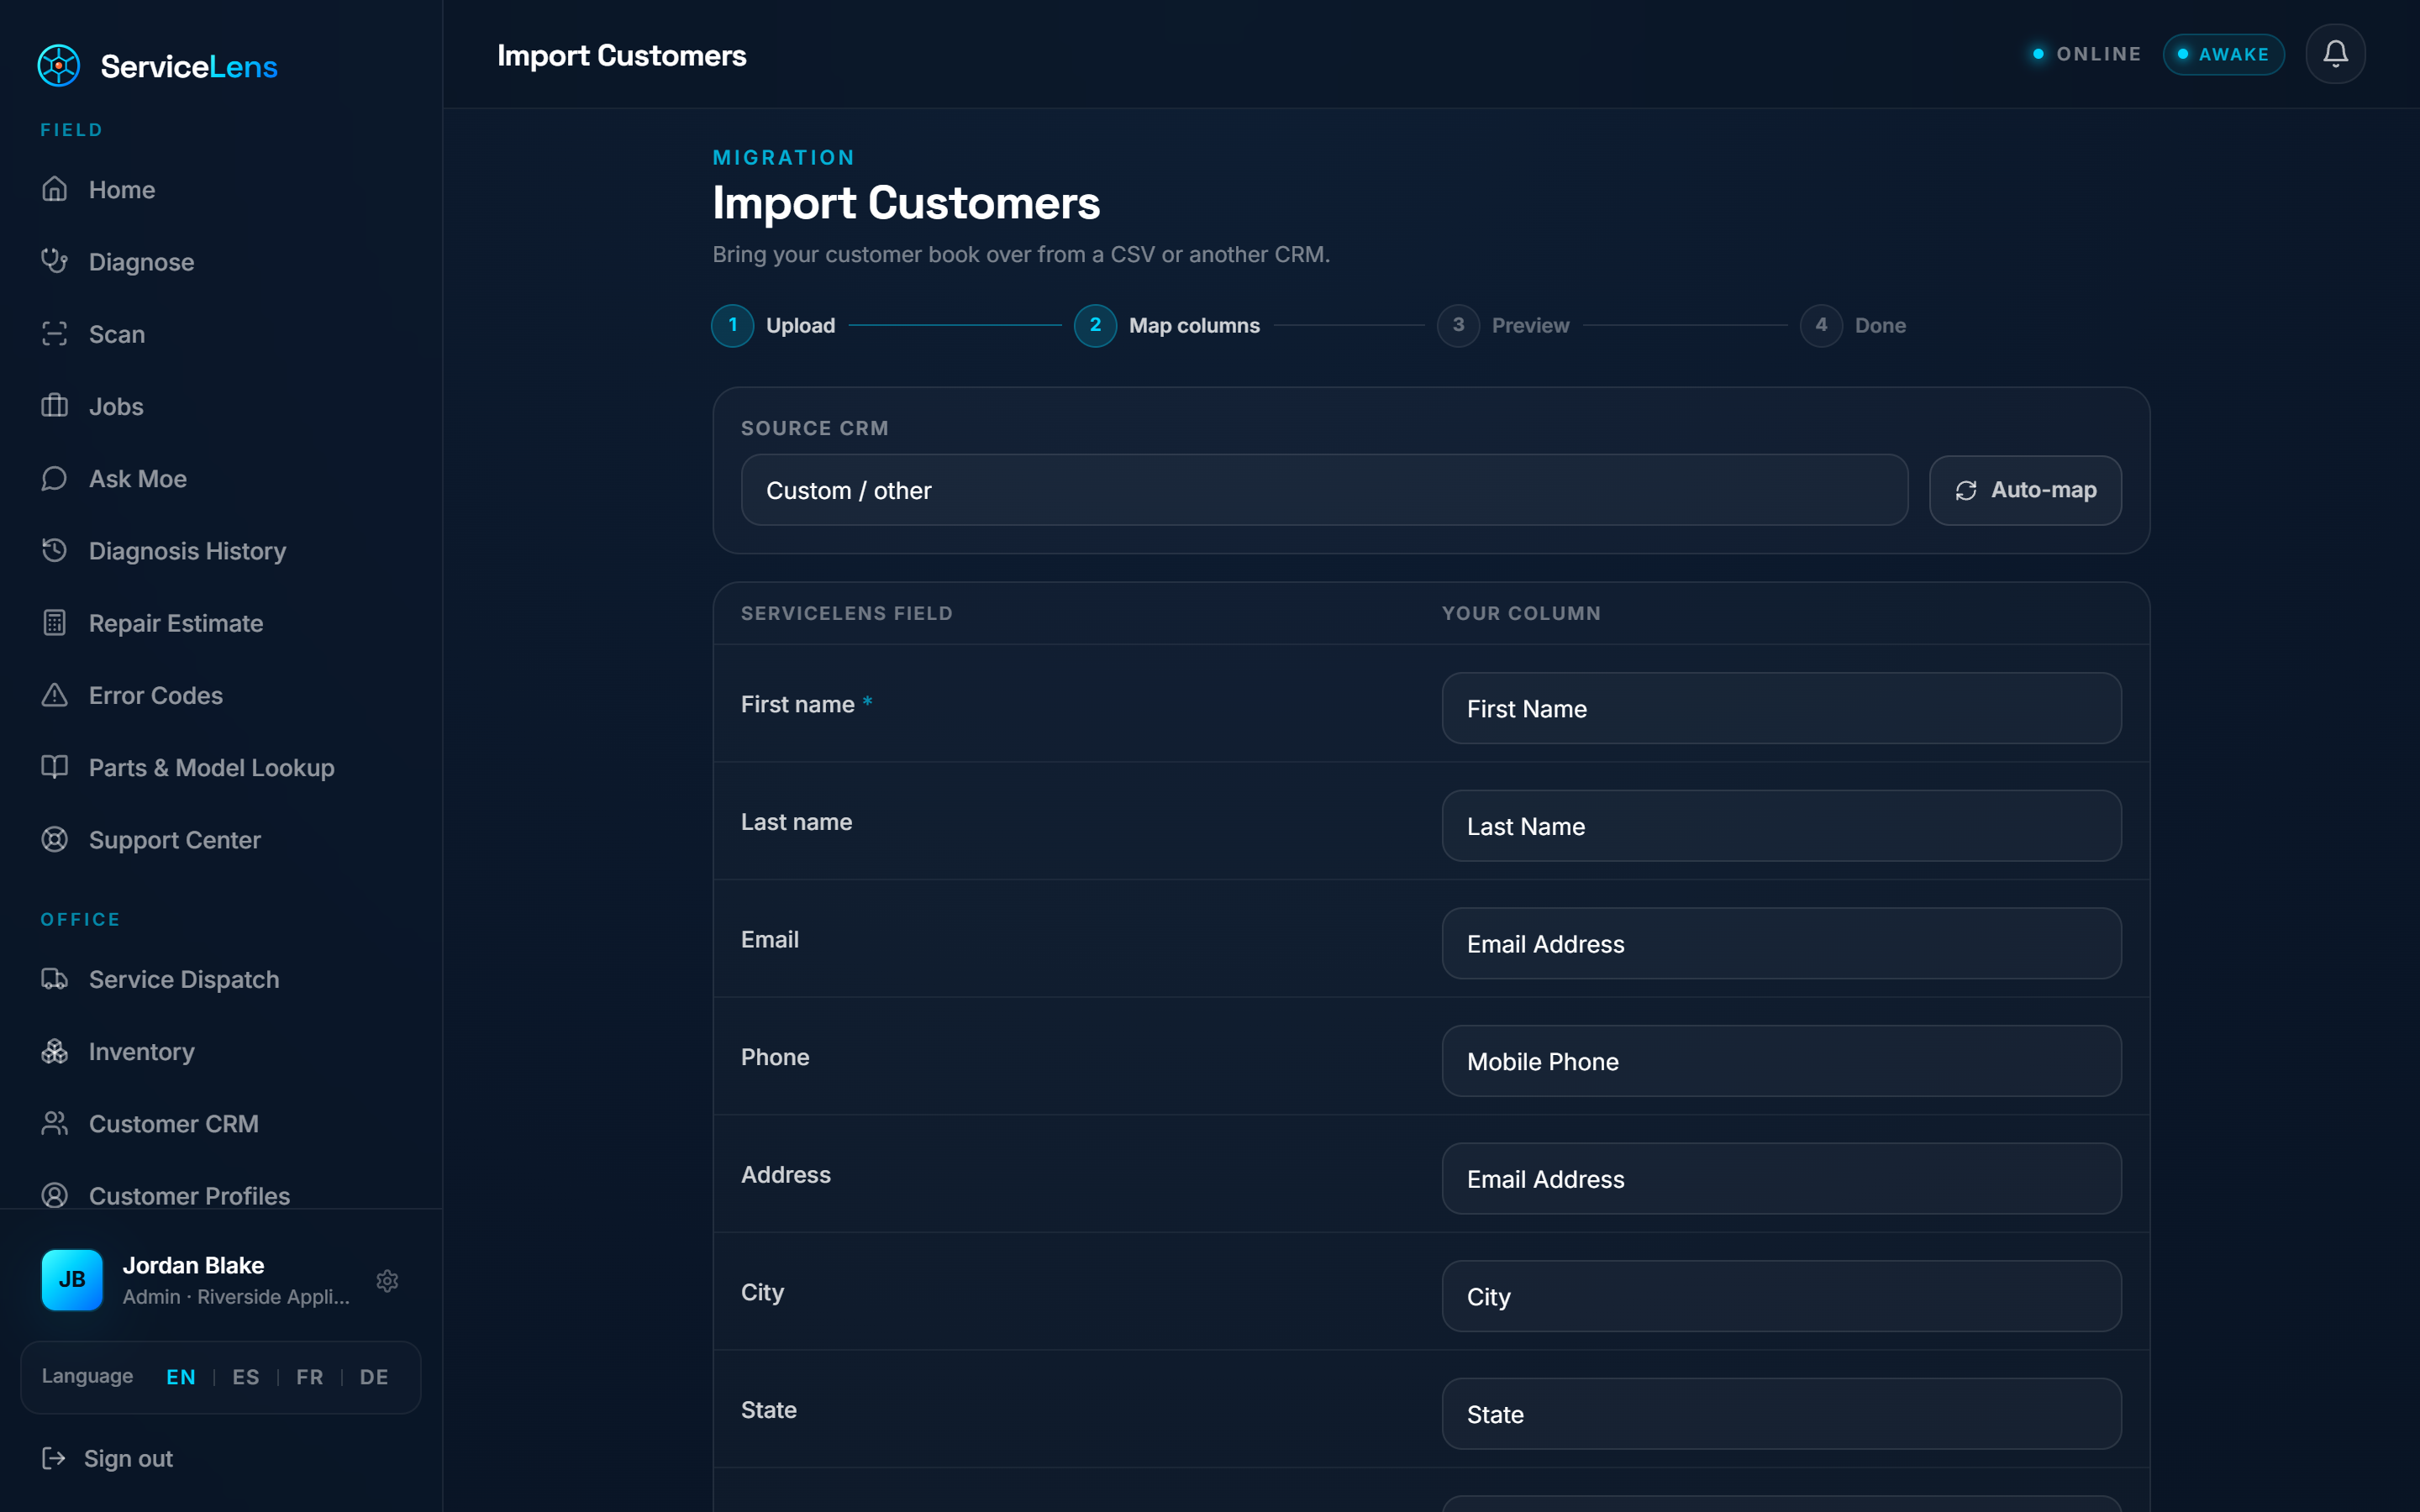Click the Jordan Blake profile name
The image size is (2420, 1512).
193,1265
